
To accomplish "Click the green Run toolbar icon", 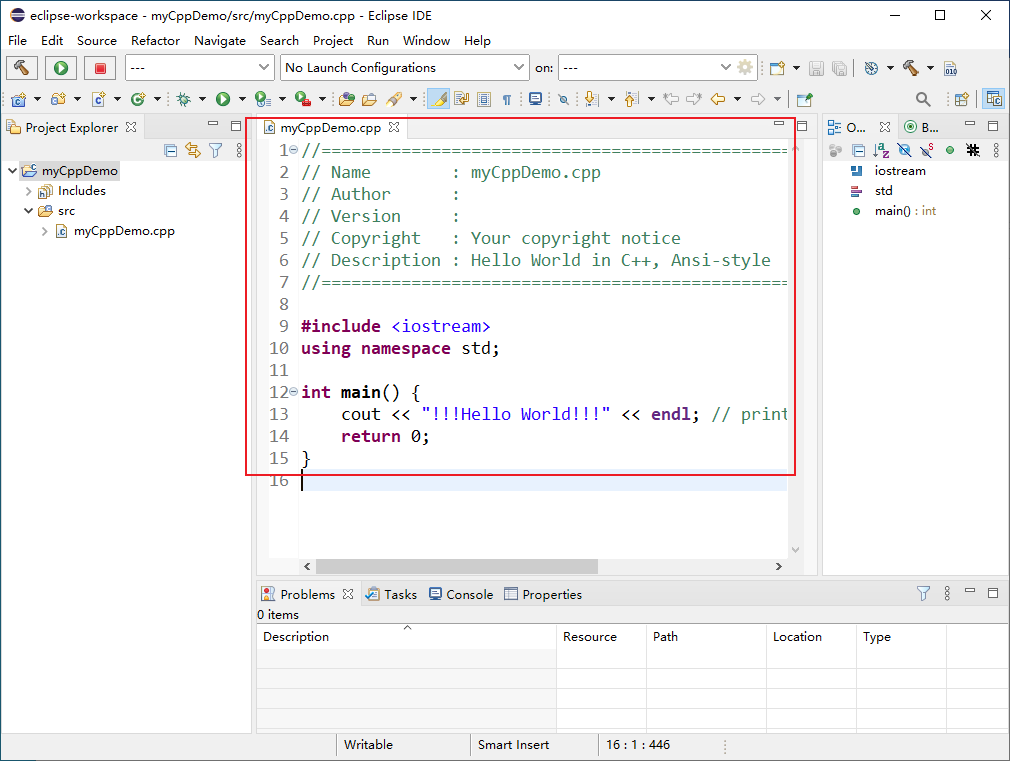I will pos(223,99).
